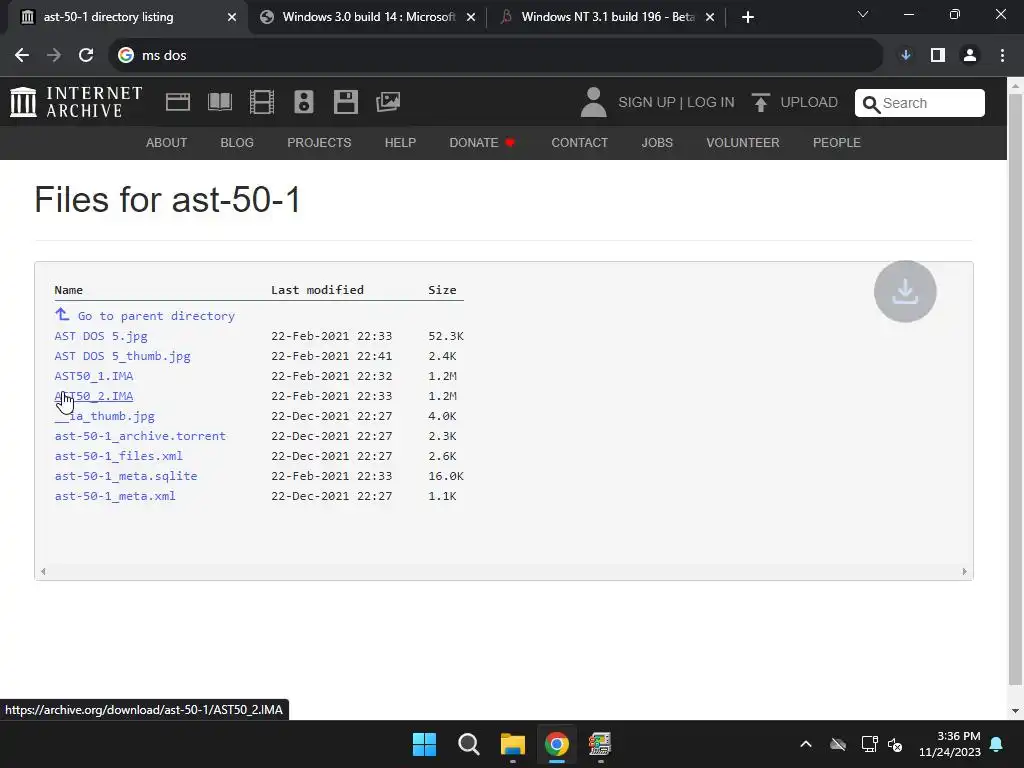Click DONATE in the nav bar
Viewport: 1024px width, 768px height.
click(x=482, y=142)
